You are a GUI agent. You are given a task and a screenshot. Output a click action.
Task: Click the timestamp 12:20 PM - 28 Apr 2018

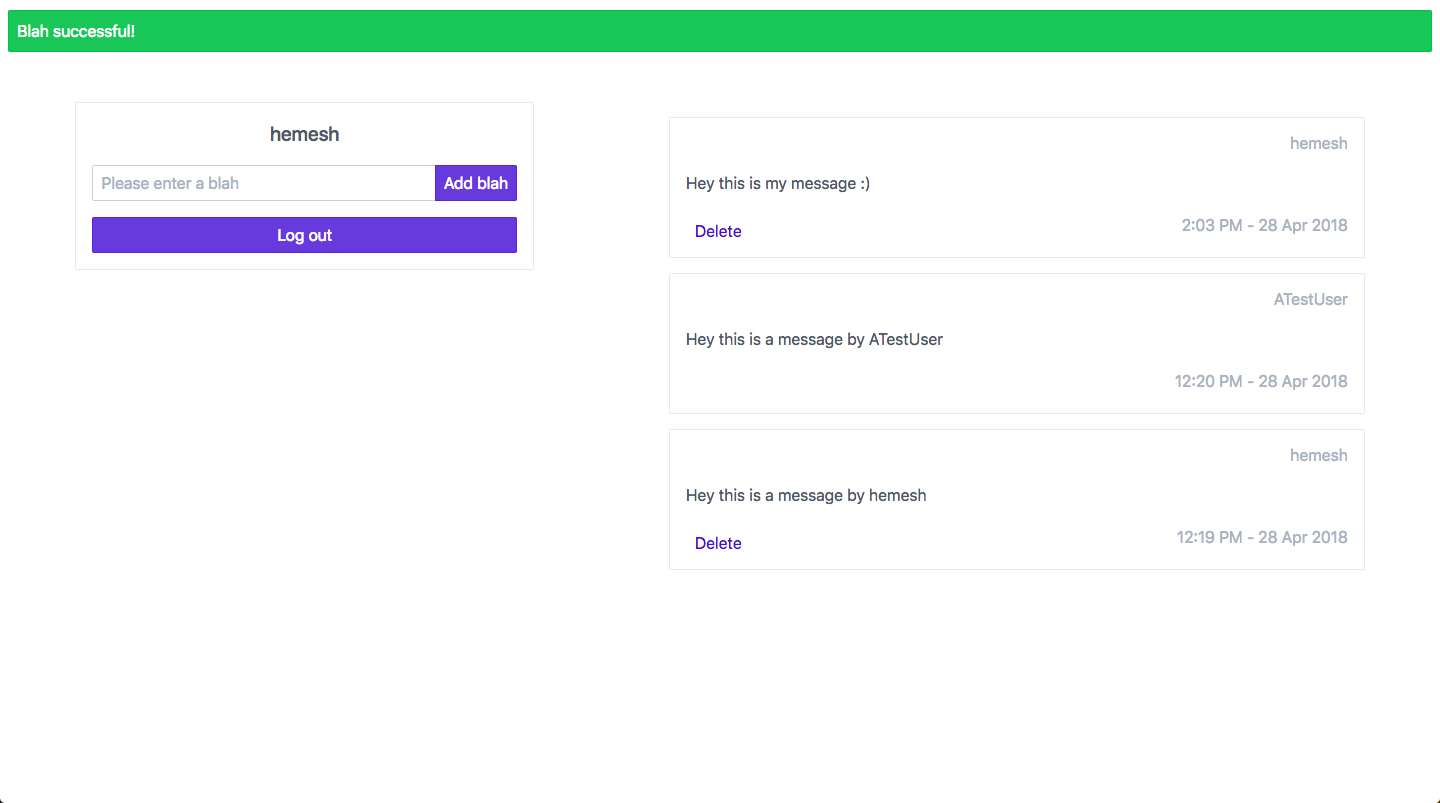point(1261,381)
